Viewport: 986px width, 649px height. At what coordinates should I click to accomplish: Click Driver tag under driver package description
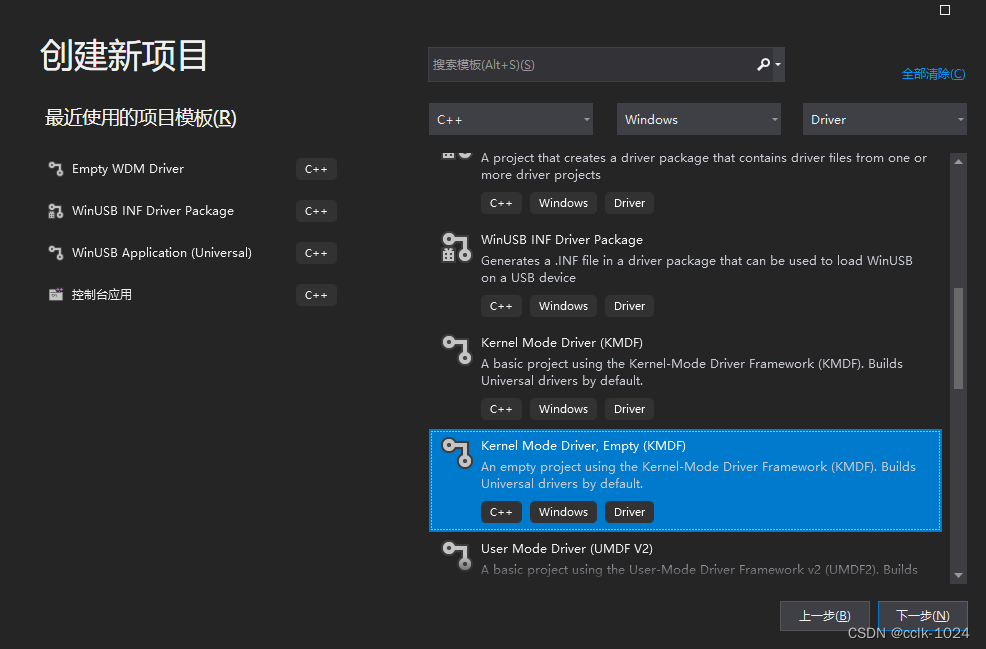click(x=629, y=203)
